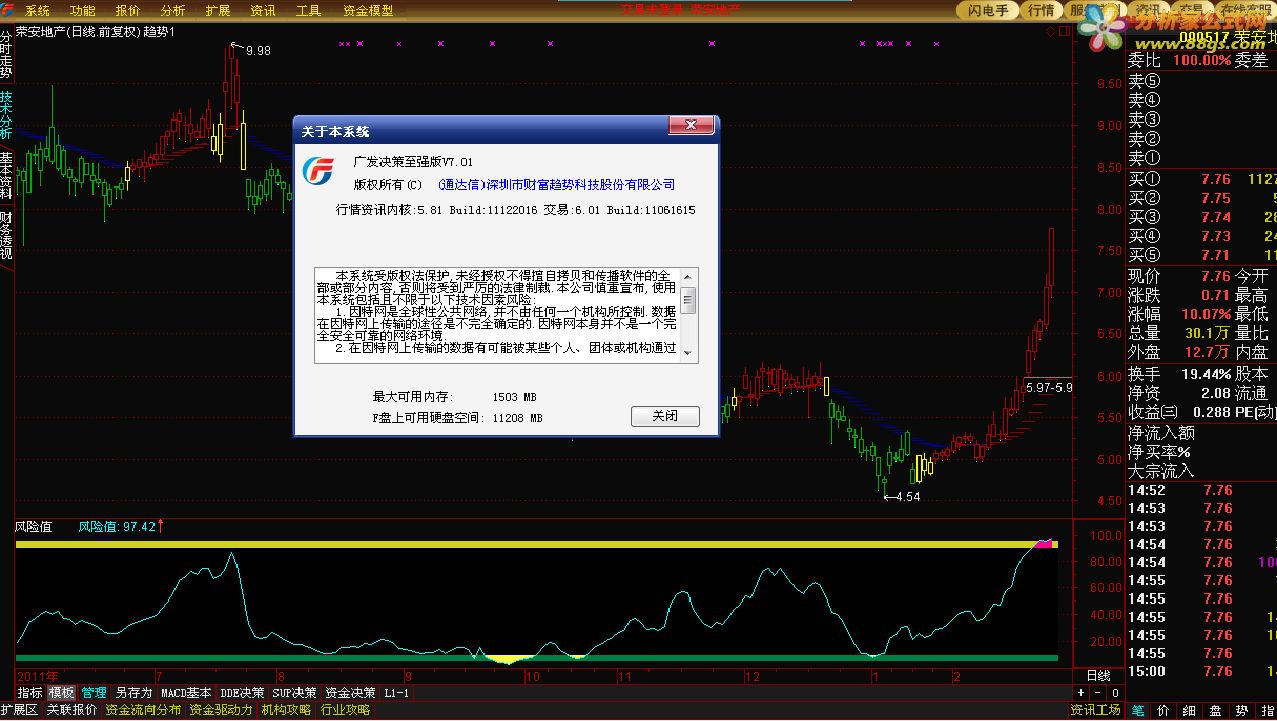Open the 系统 menu
This screenshot has width=1277, height=721.
tap(37, 11)
